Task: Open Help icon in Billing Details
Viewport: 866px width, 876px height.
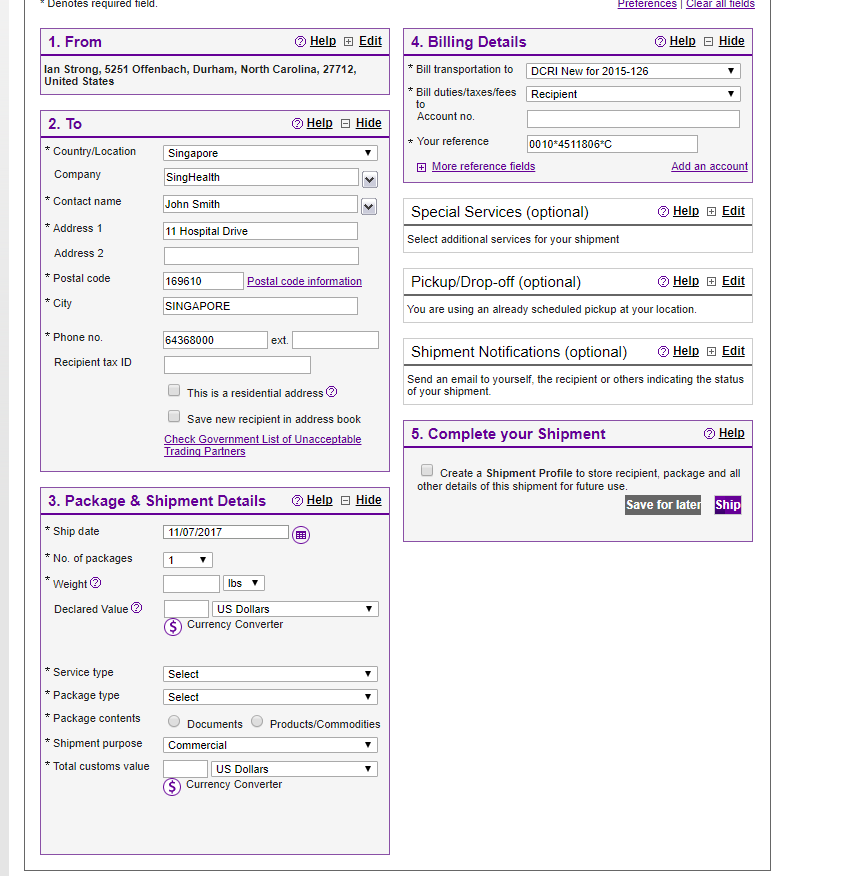Action: 660,41
